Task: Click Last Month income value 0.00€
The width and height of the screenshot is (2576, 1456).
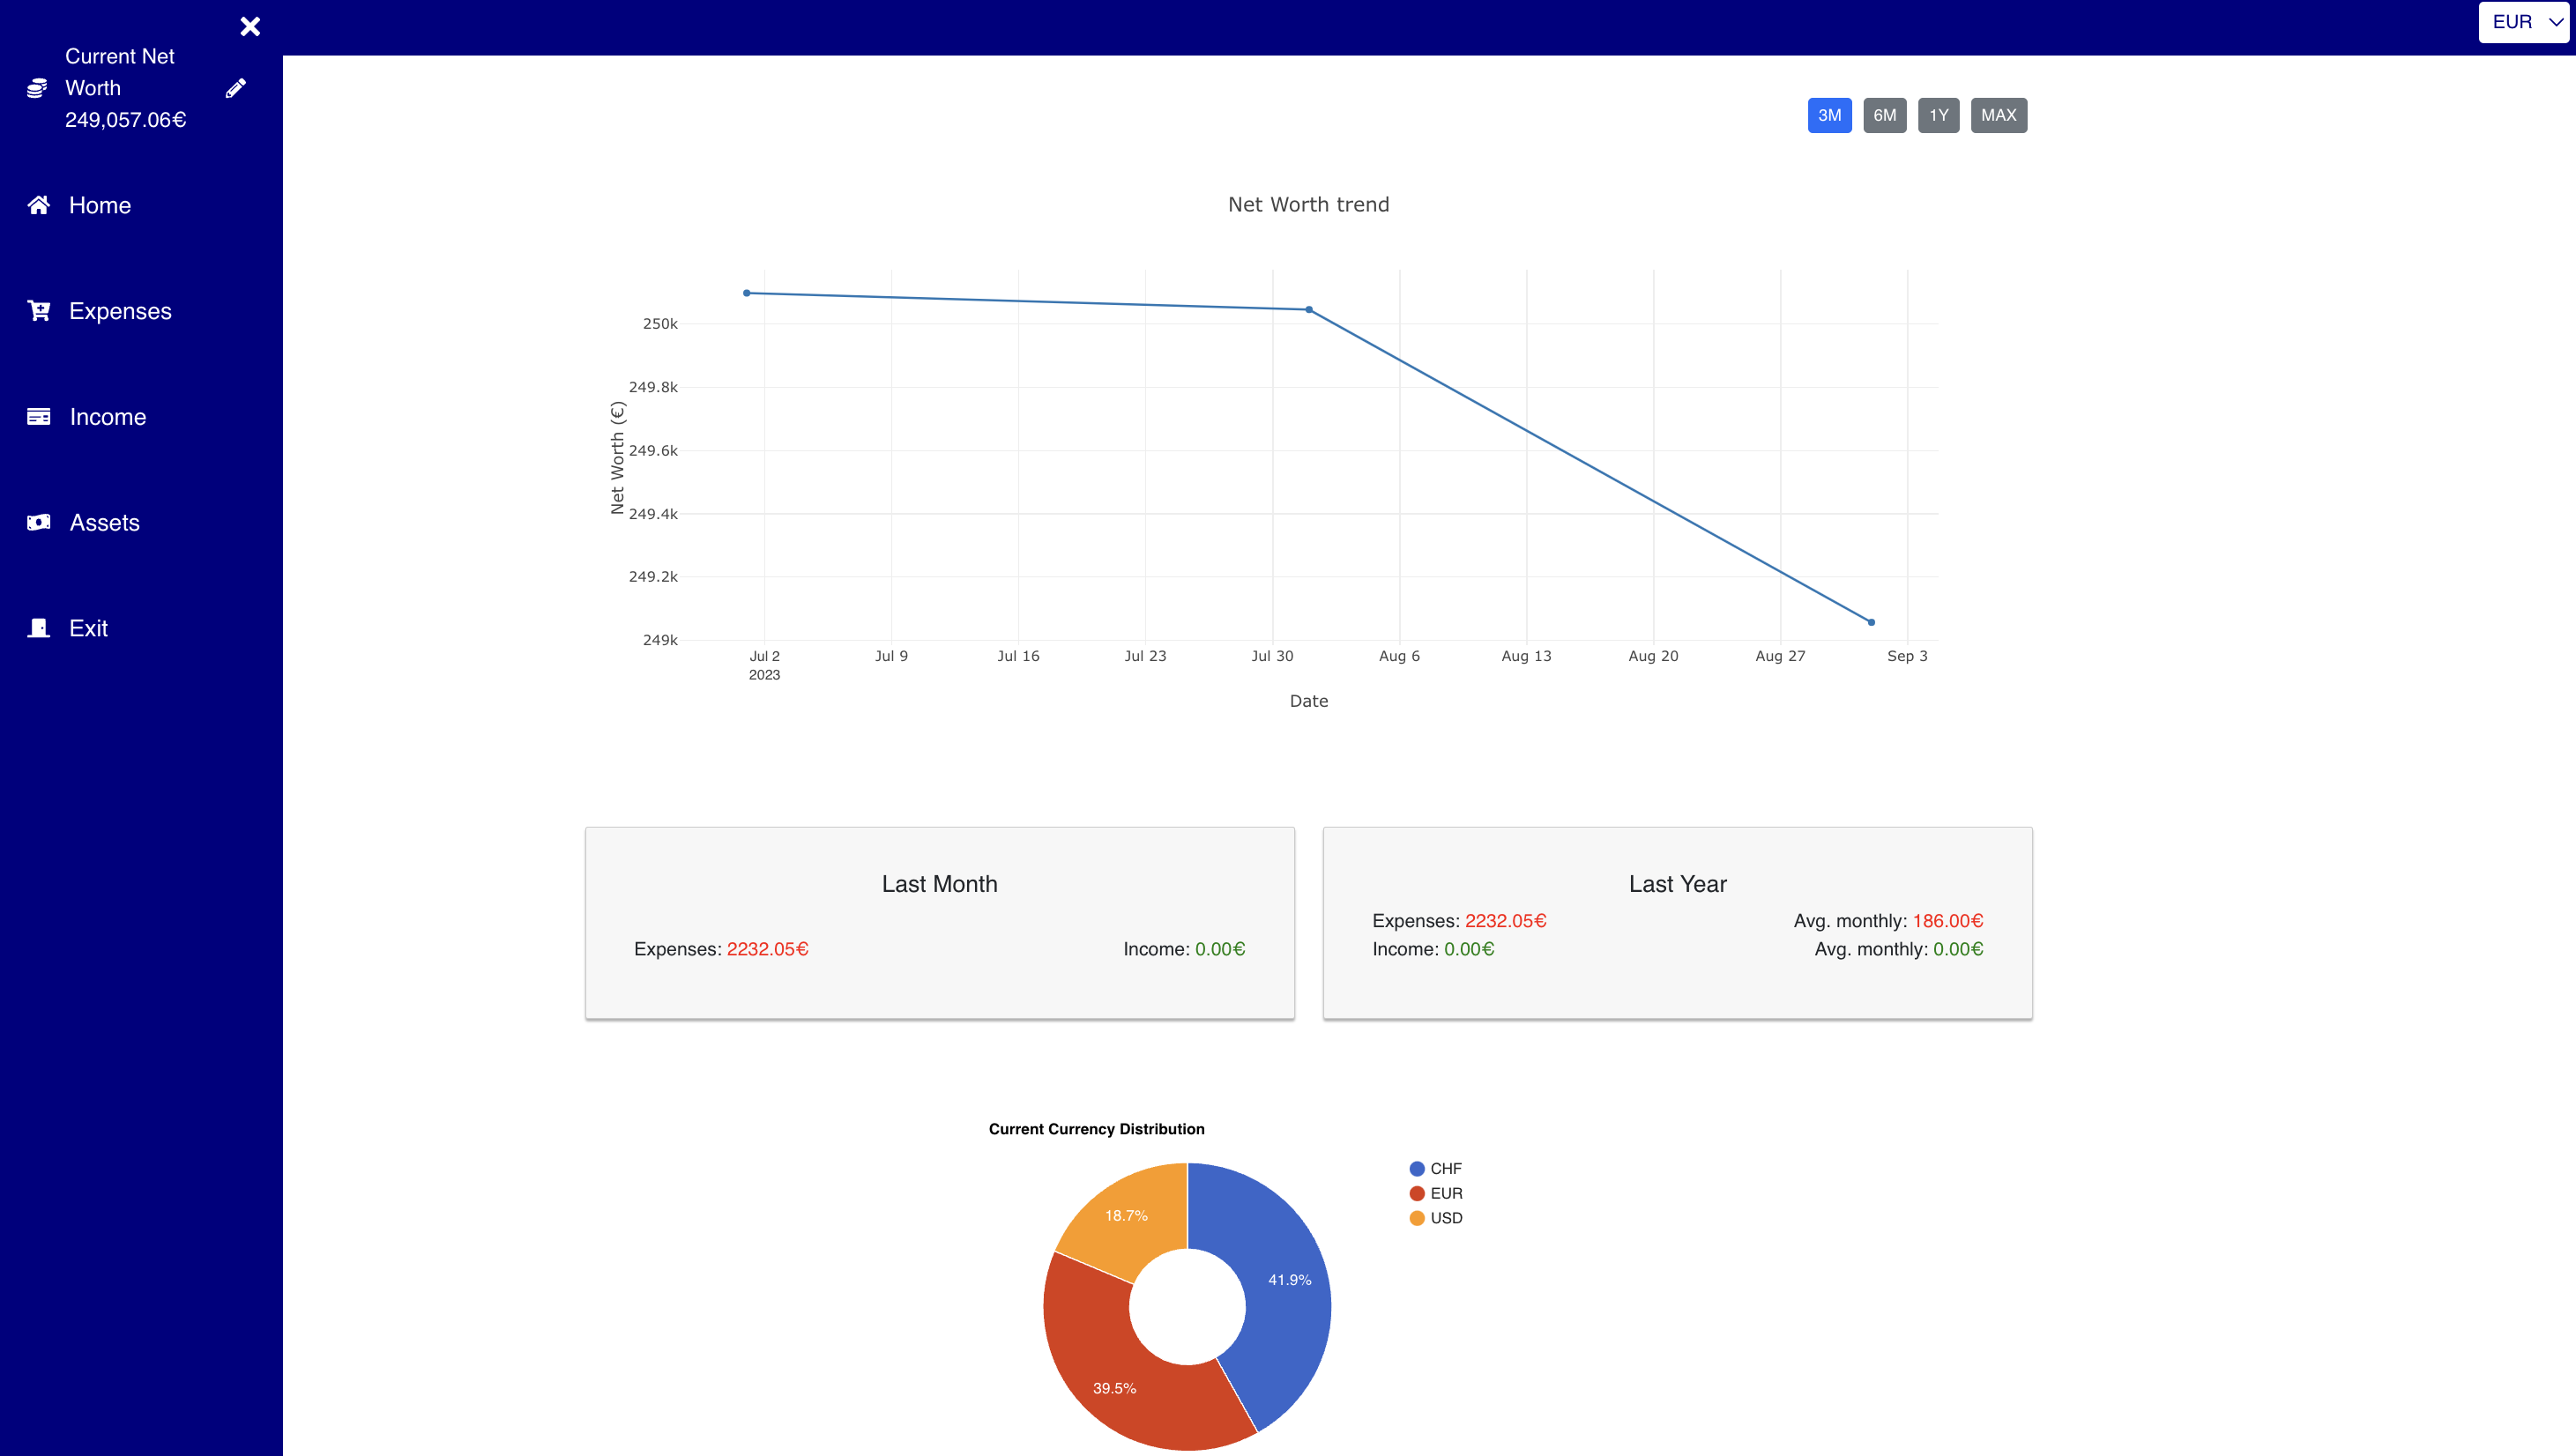Action: [x=1220, y=949]
